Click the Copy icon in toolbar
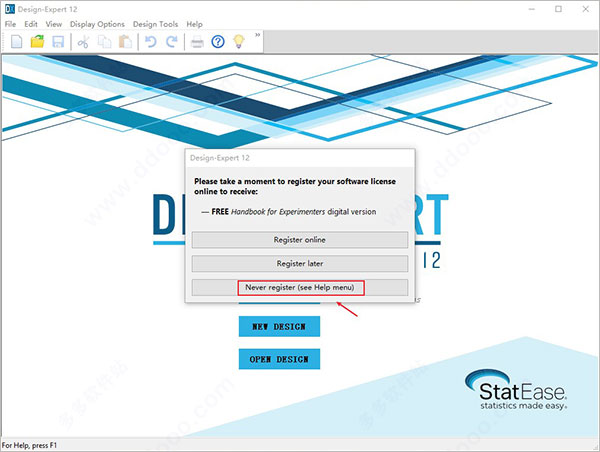Screen dimensions: 600x452 (104, 41)
